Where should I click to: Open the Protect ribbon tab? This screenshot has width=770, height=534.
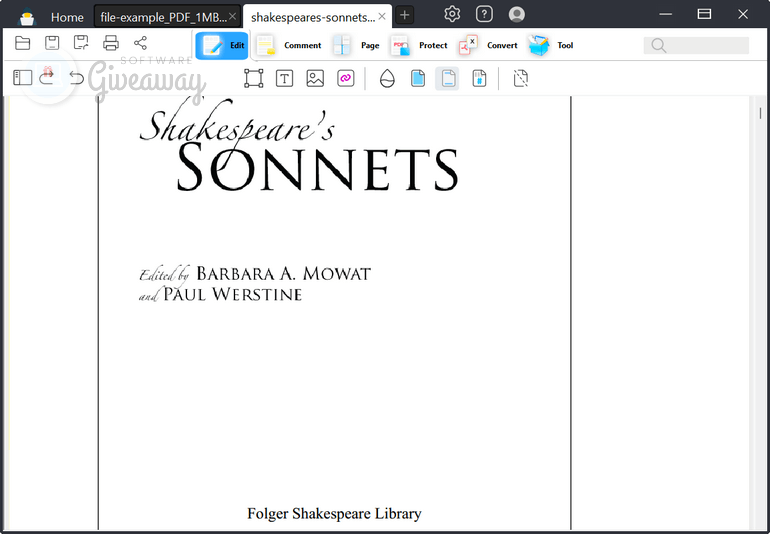419,46
